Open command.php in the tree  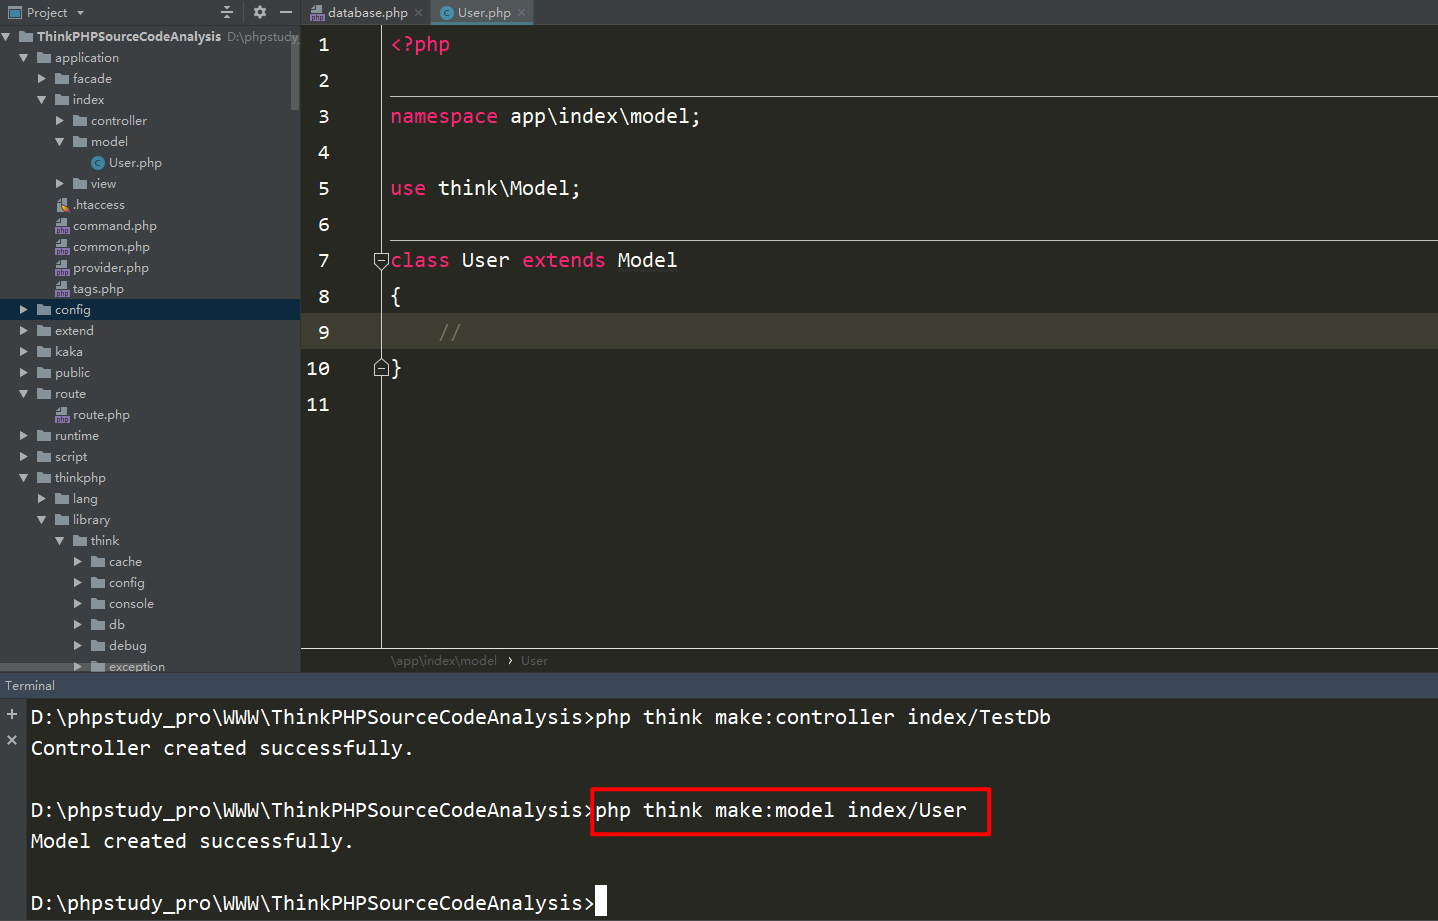[115, 226]
